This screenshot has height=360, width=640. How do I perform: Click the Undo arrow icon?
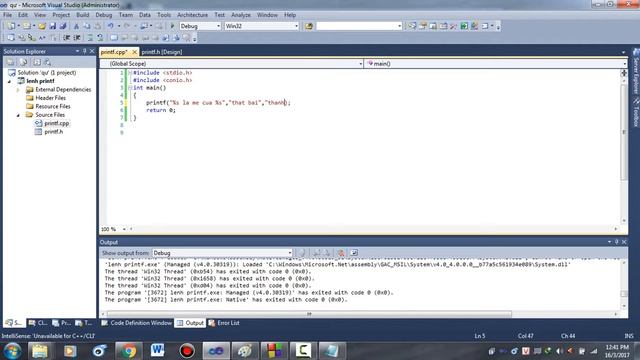tap(110, 26)
